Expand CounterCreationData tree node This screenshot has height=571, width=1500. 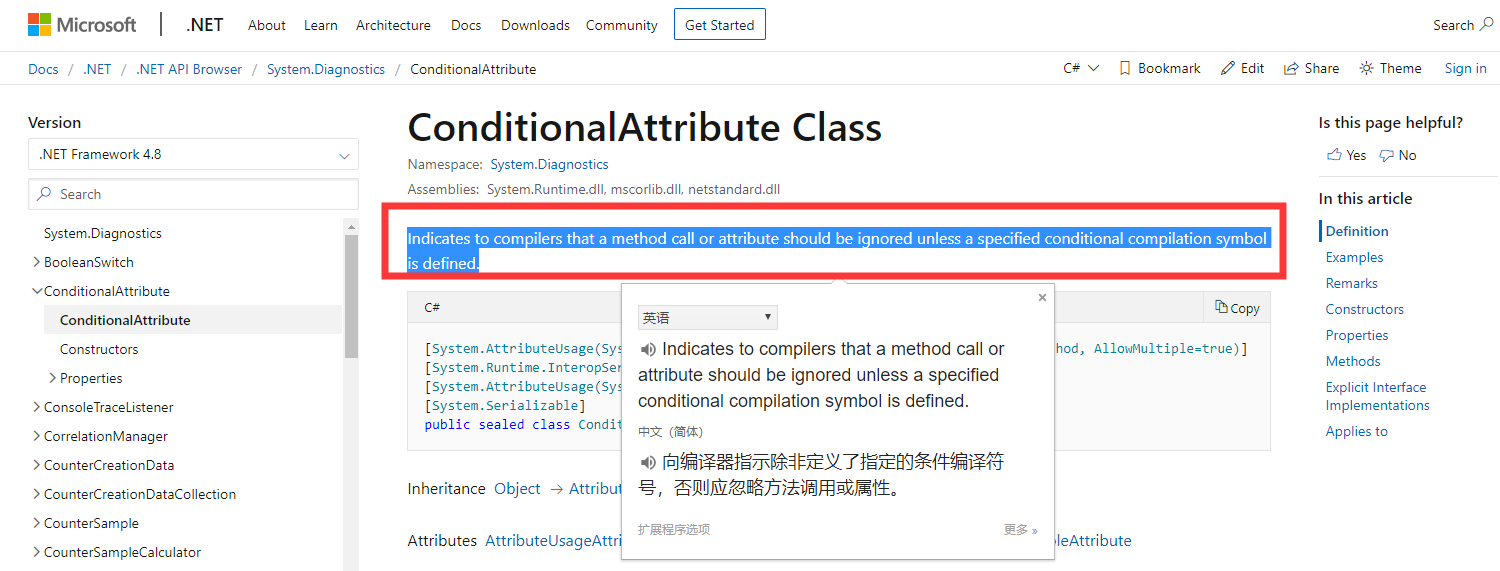[x=37, y=465]
